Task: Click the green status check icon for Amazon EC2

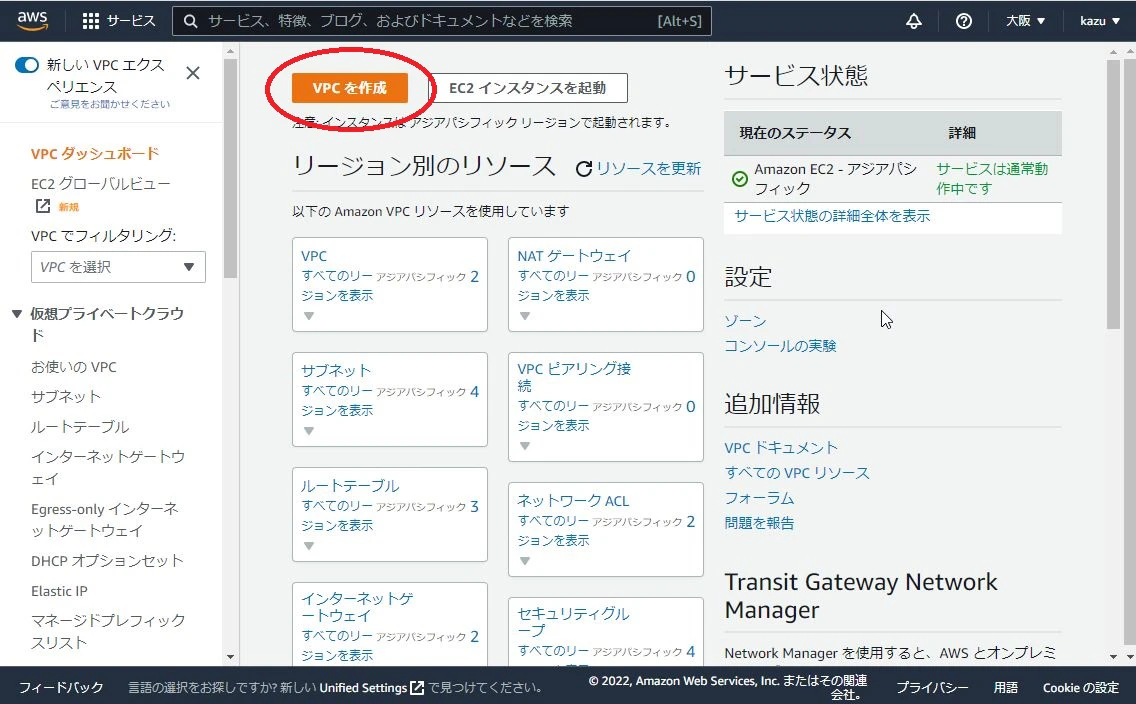Action: pos(740,179)
